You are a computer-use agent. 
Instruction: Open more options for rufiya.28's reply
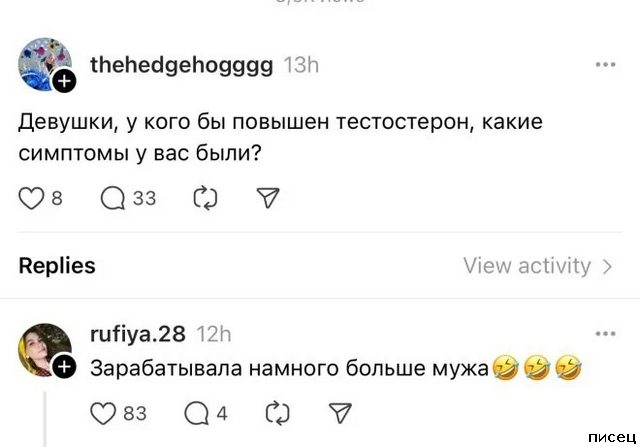(x=605, y=333)
